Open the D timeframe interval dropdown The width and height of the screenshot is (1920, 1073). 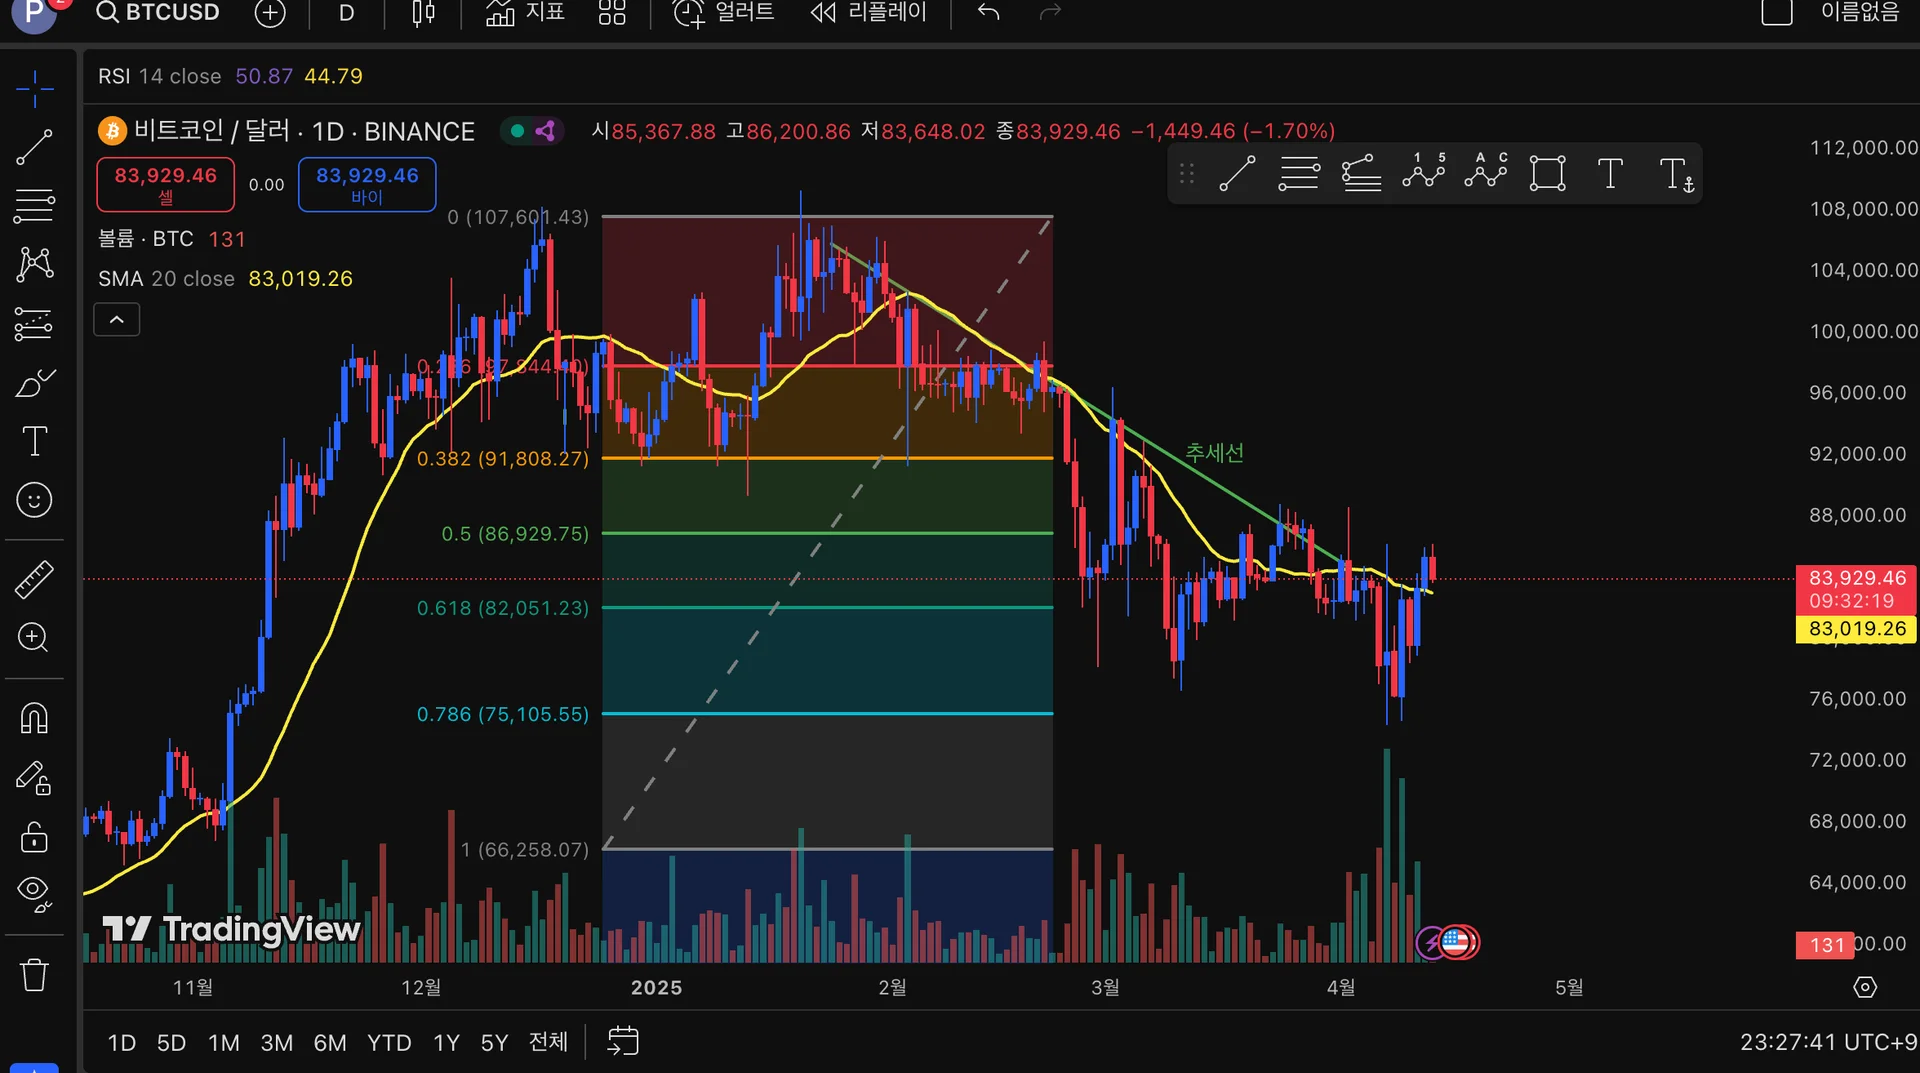(346, 13)
